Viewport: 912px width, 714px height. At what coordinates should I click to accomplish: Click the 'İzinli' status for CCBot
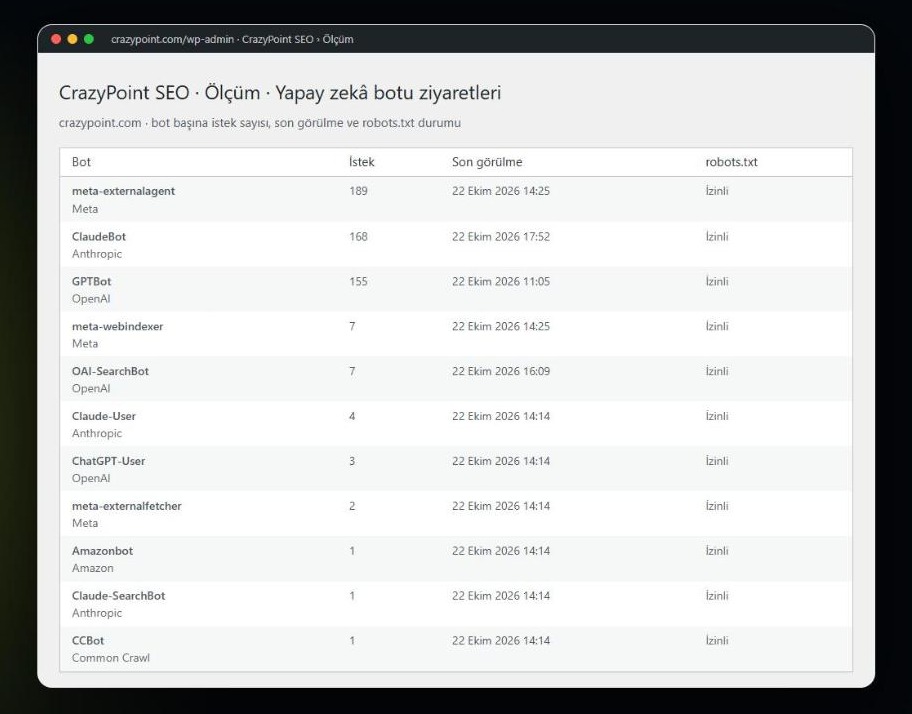(x=717, y=640)
